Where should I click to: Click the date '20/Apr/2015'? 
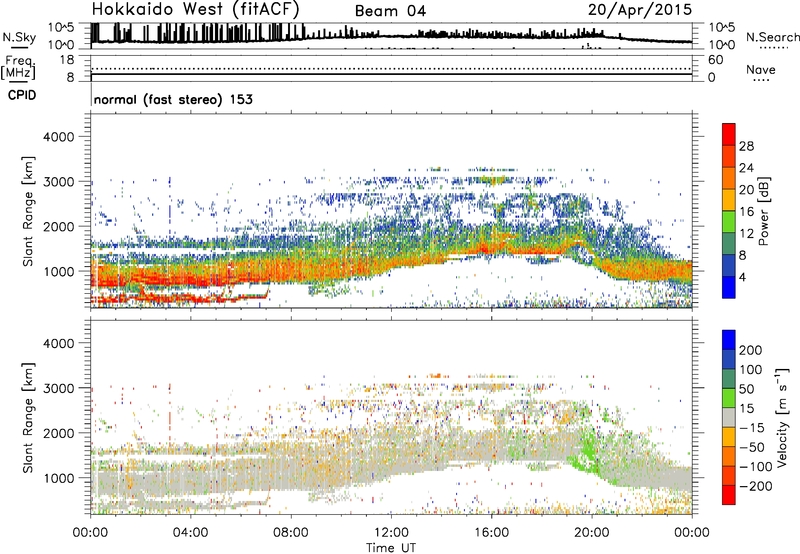(640, 10)
